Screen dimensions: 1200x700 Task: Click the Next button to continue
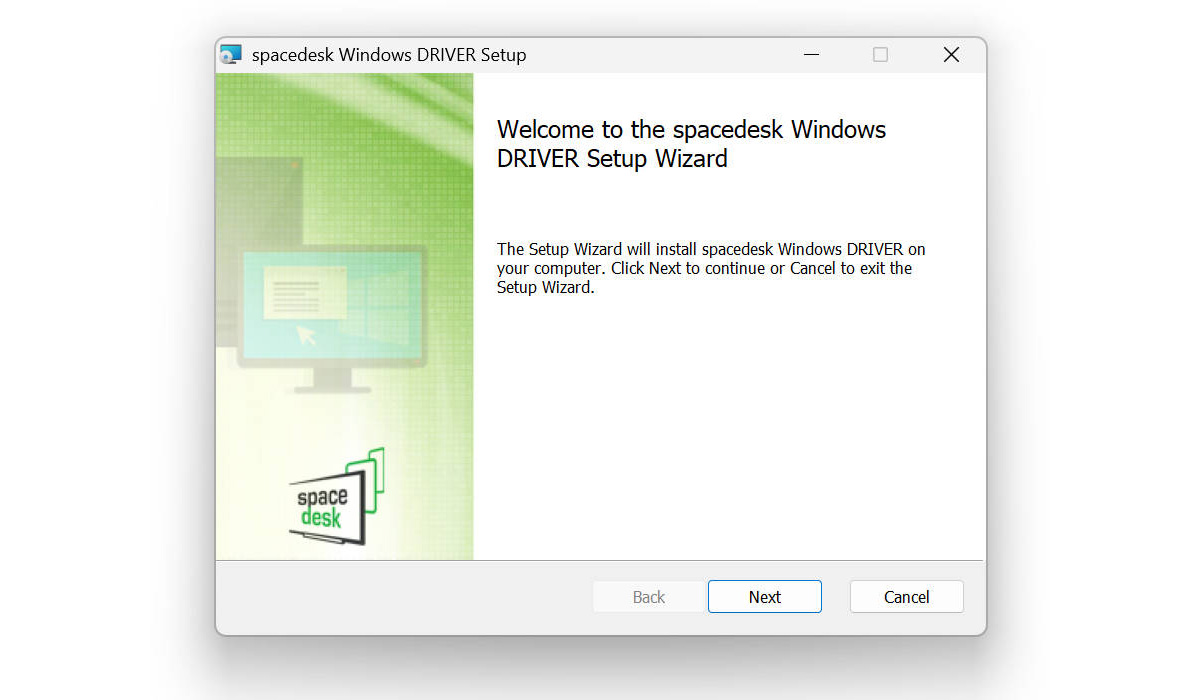click(x=764, y=597)
